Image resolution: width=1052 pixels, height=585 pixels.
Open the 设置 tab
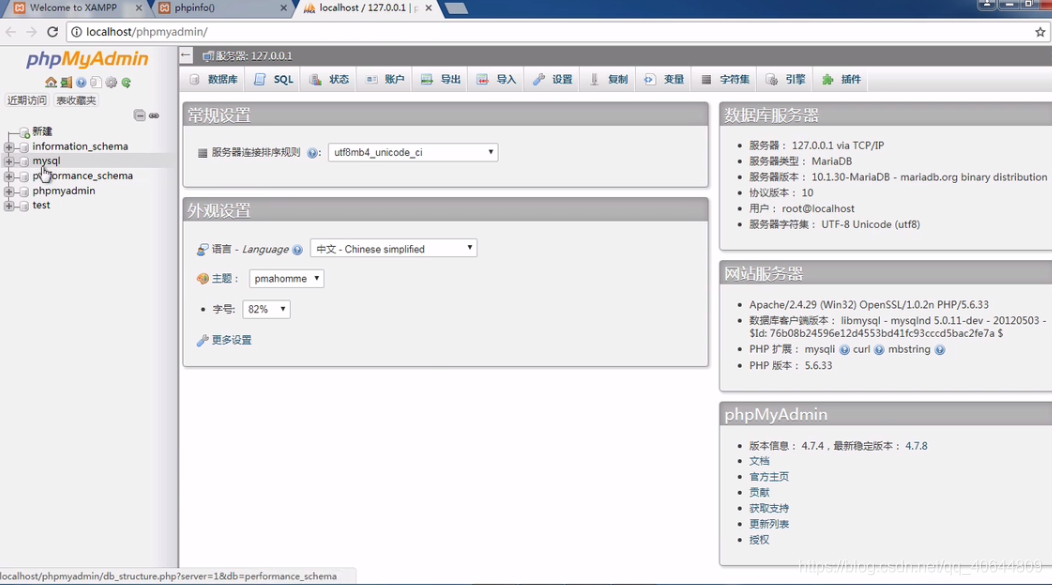pos(553,79)
